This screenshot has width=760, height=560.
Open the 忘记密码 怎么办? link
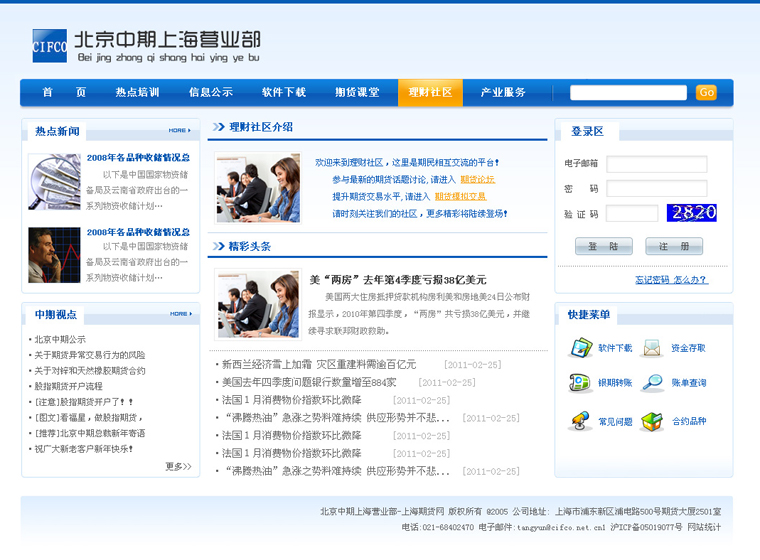671,280
